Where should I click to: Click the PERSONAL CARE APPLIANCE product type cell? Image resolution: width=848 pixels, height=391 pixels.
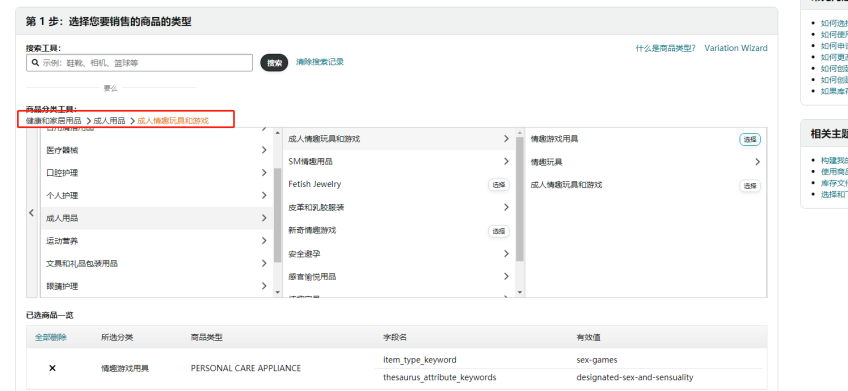coord(246,368)
